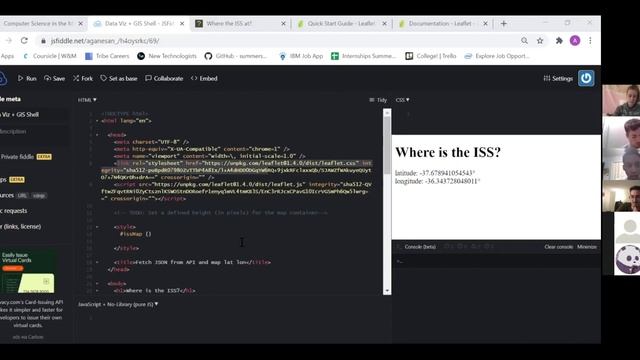The height and width of the screenshot is (360, 640).
Task: Open GitHub bookmark
Action: tap(236, 56)
